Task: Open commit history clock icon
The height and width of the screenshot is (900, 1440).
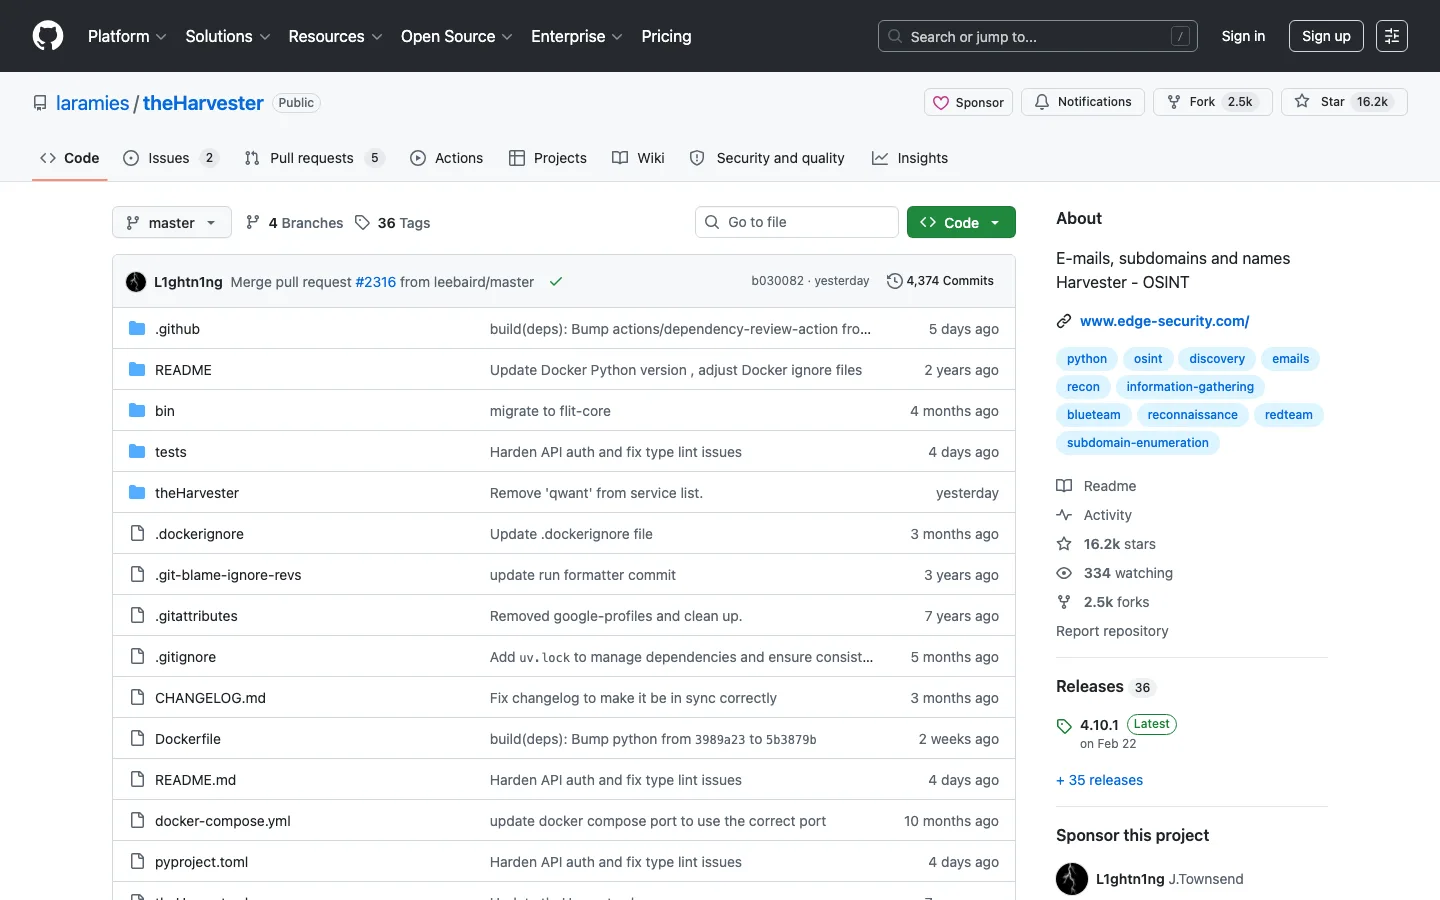Action: pyautogui.click(x=895, y=281)
